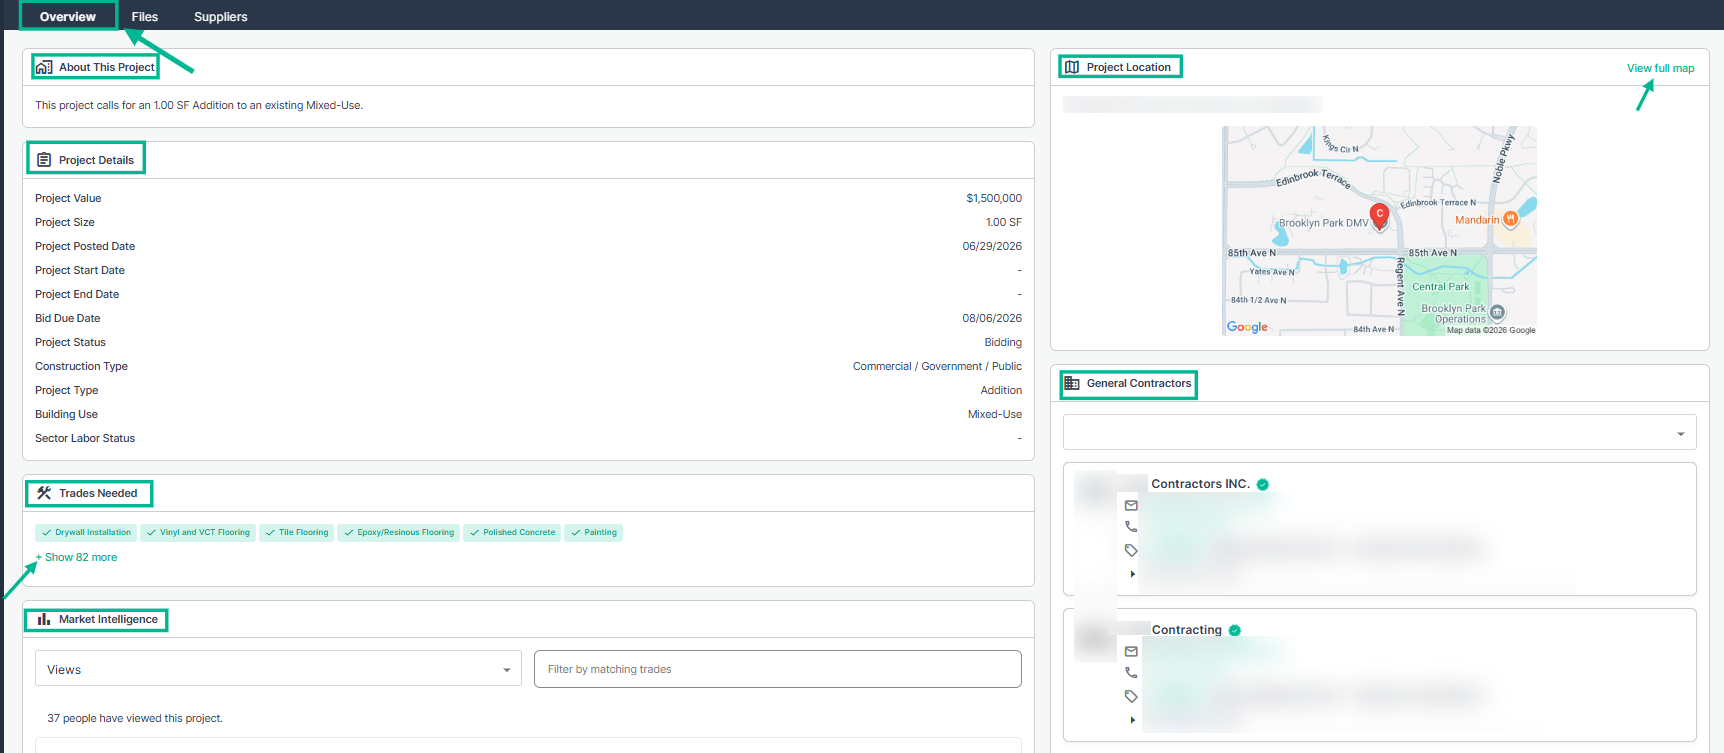Viewport: 1724px width, 753px height.
Task: Open the View full map link
Action: click(x=1660, y=68)
